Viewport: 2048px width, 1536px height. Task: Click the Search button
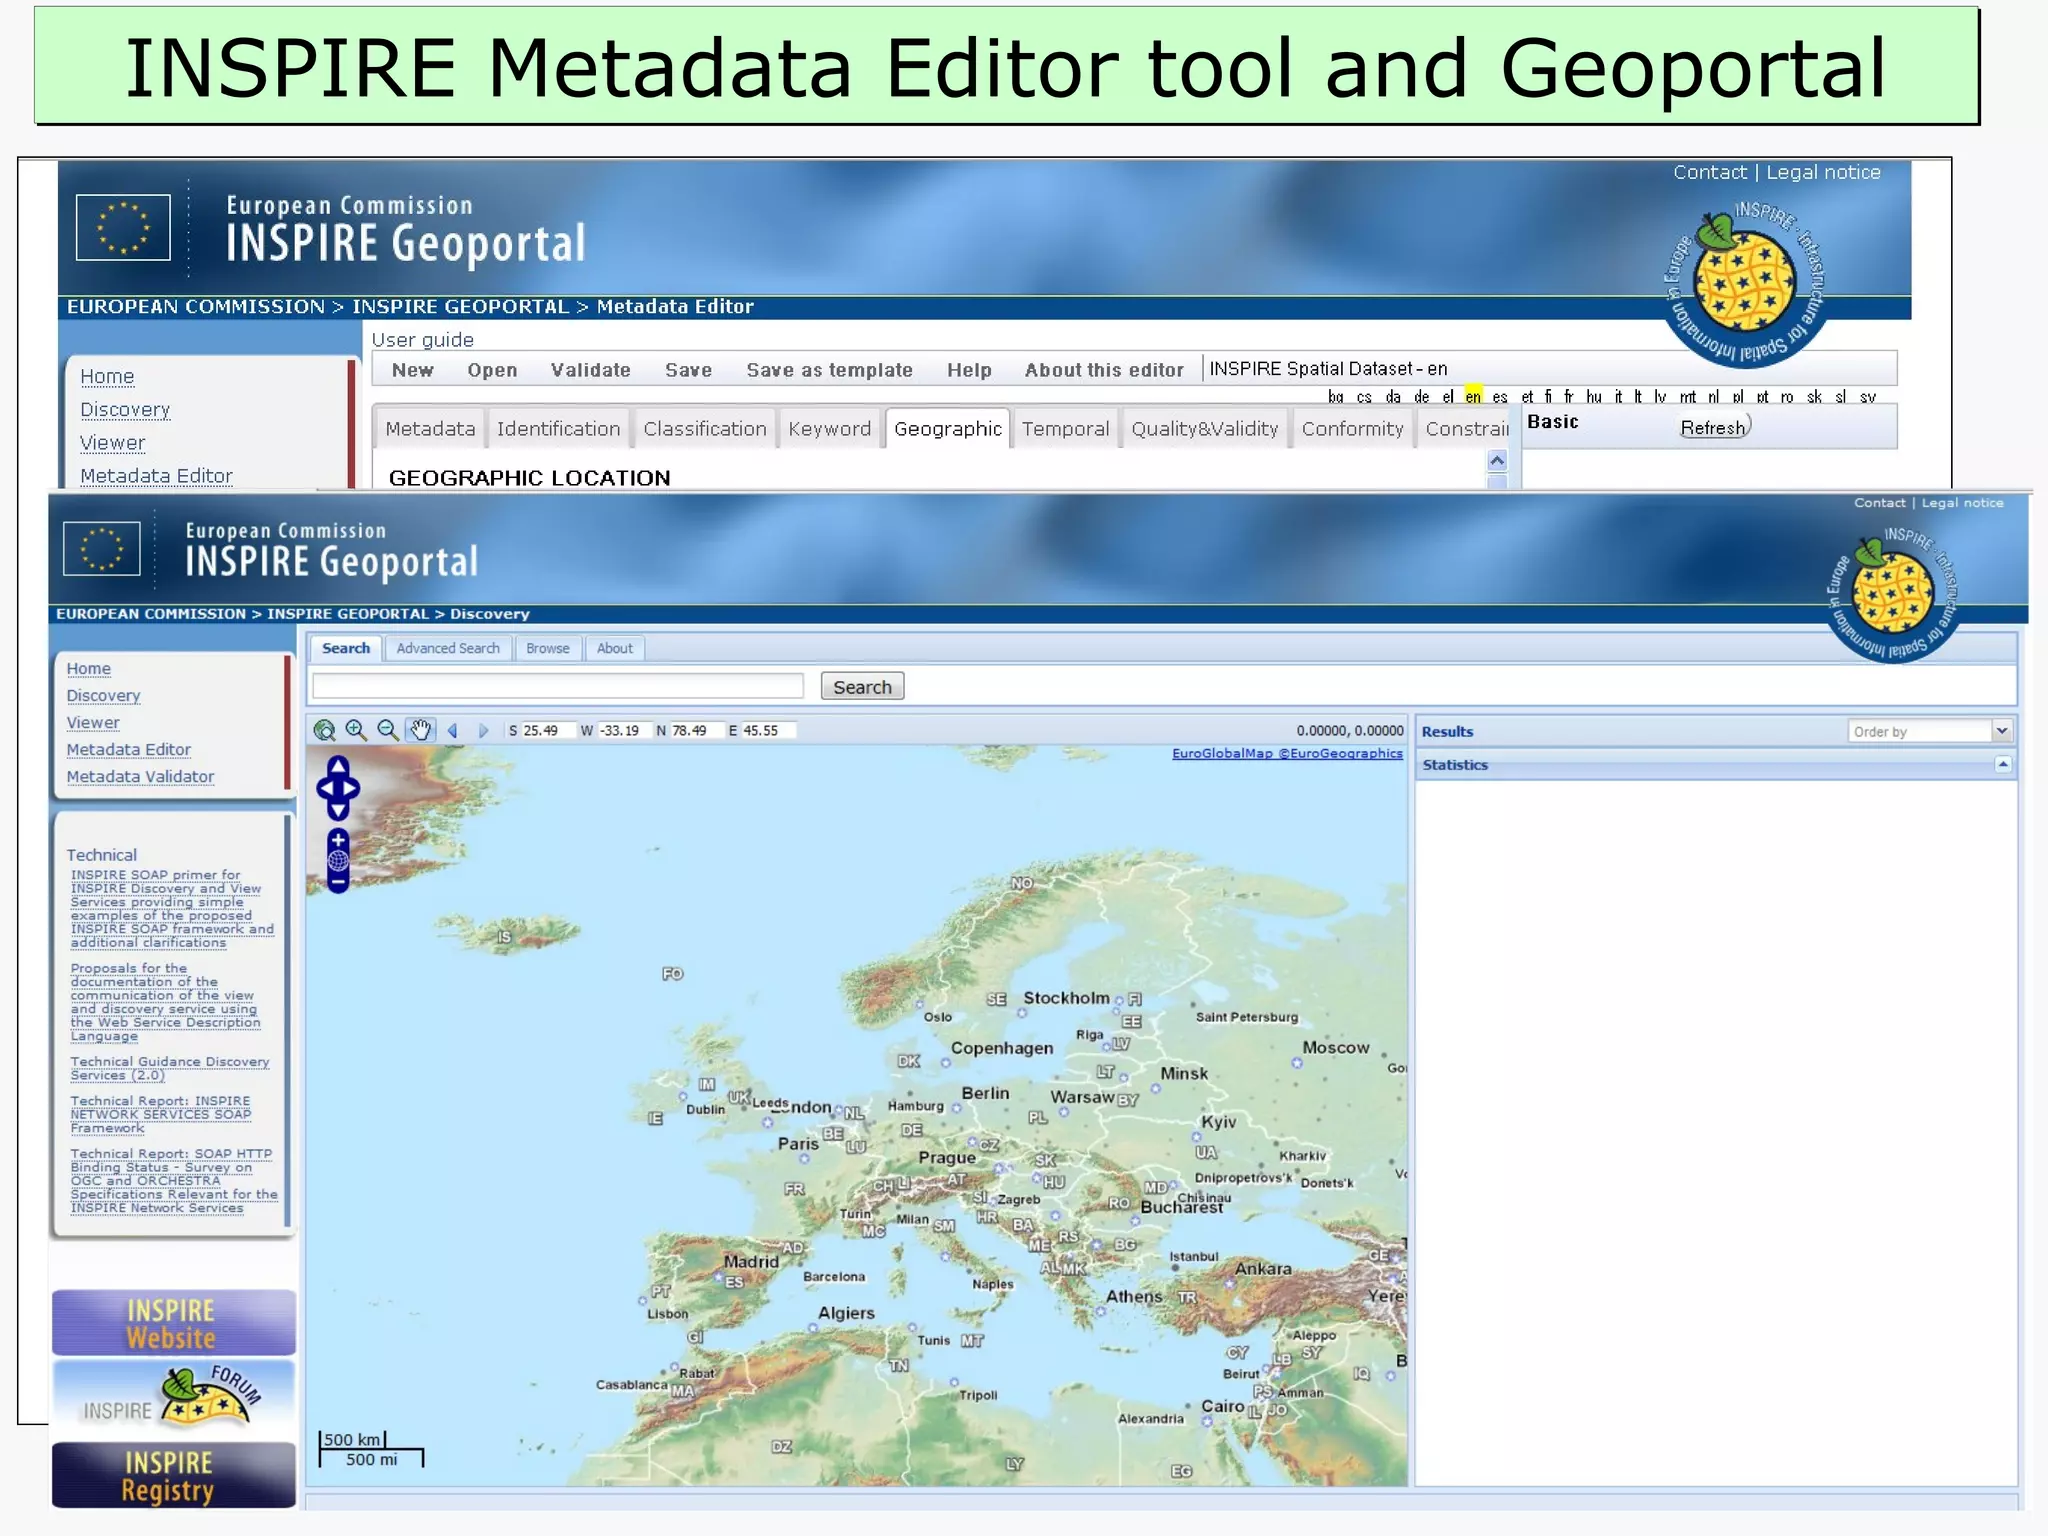tap(862, 687)
